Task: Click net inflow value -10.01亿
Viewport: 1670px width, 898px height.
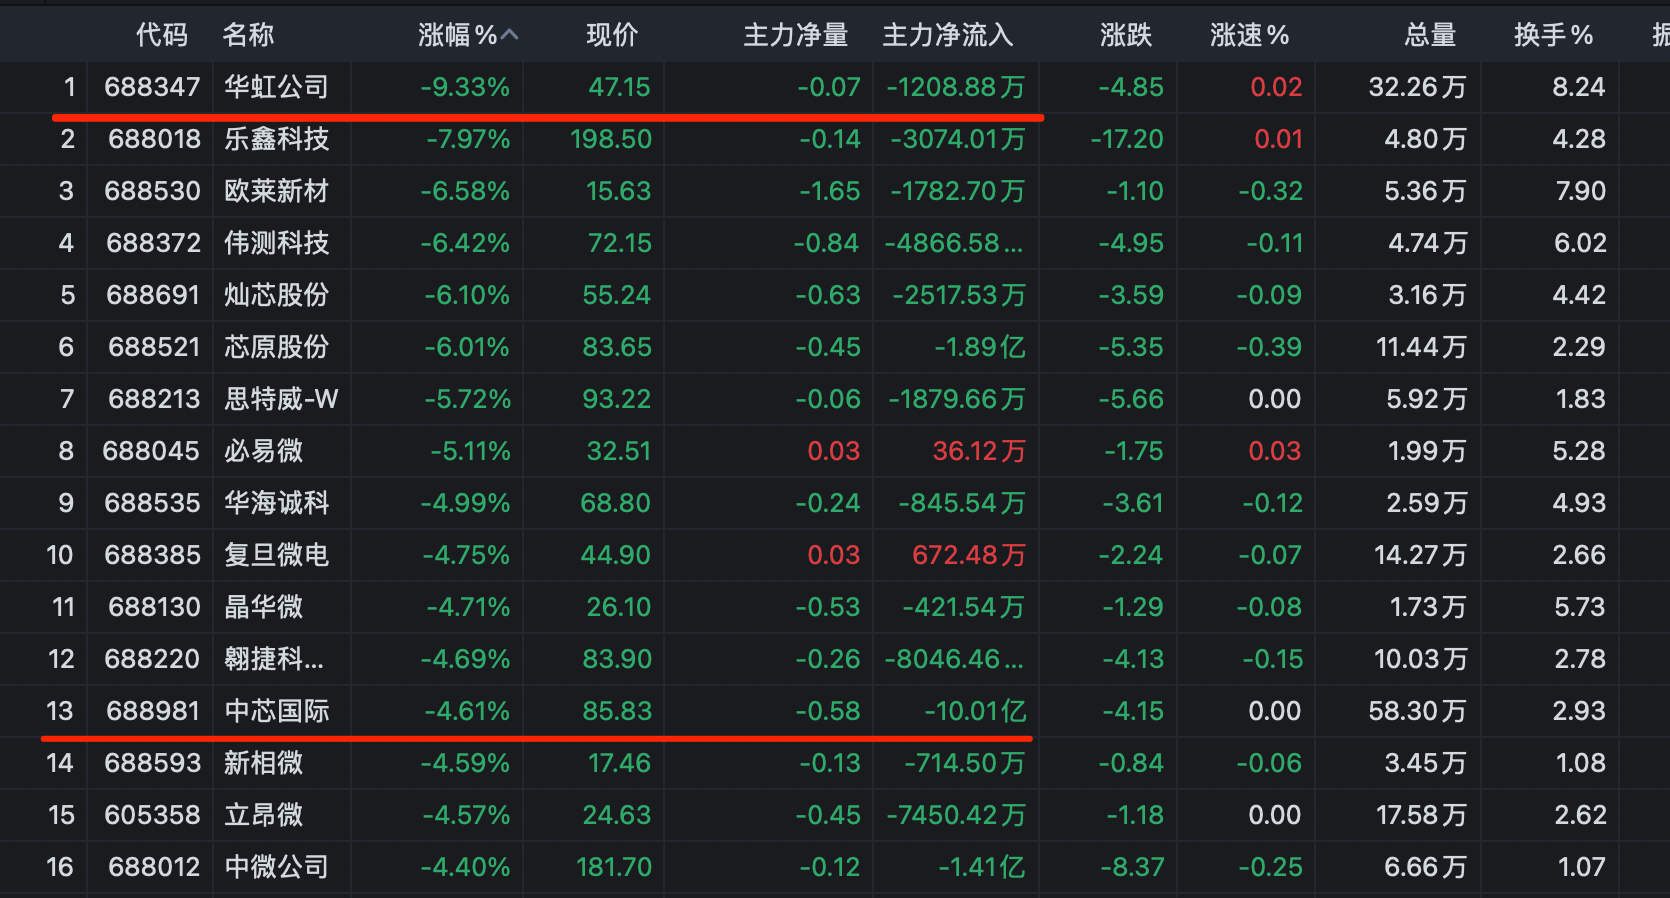Action: coord(975,711)
